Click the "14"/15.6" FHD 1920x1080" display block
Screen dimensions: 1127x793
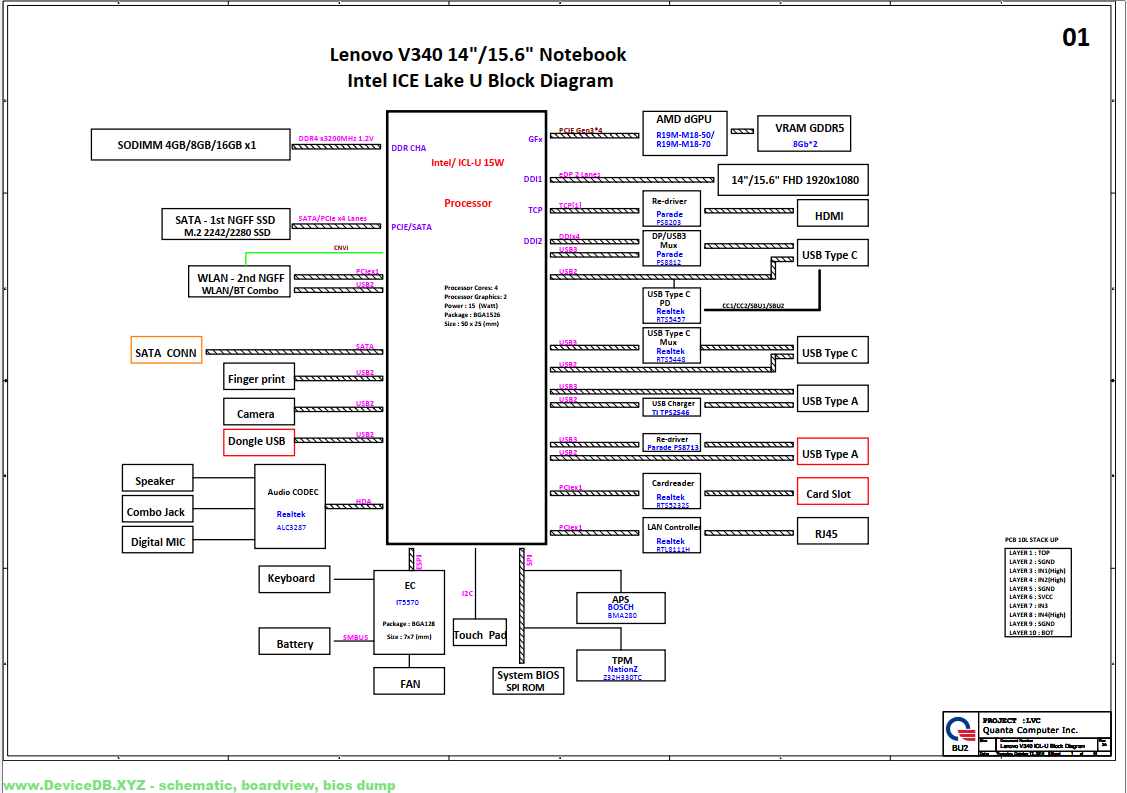click(793, 180)
